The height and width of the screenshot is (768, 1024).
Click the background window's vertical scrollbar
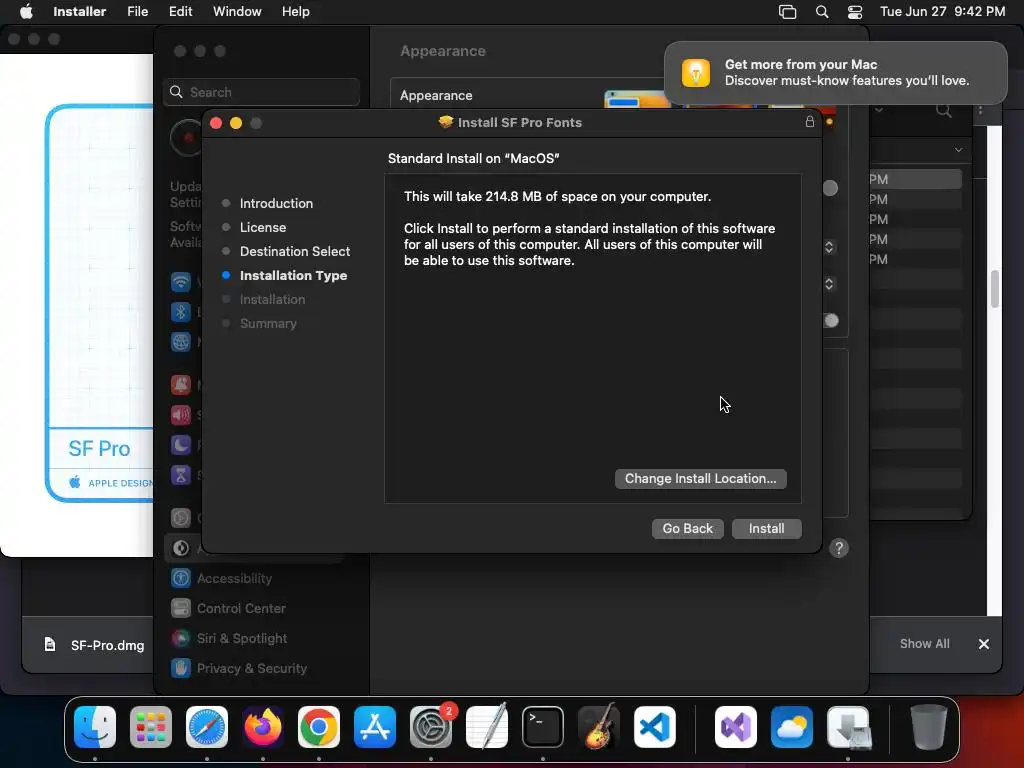coord(995,289)
